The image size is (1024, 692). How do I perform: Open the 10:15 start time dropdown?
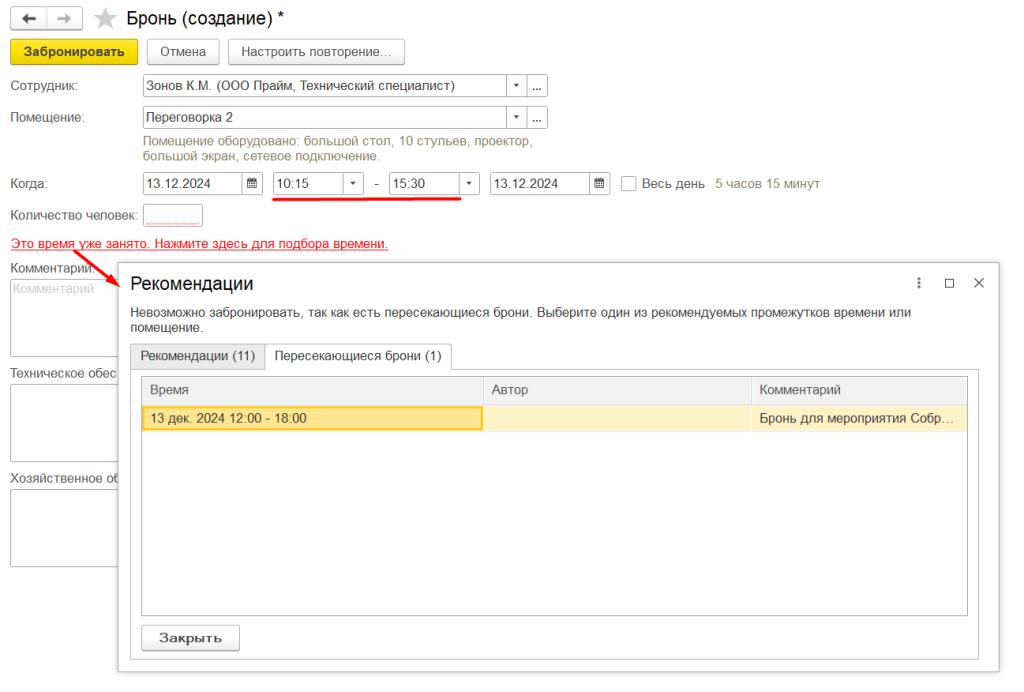coord(353,184)
